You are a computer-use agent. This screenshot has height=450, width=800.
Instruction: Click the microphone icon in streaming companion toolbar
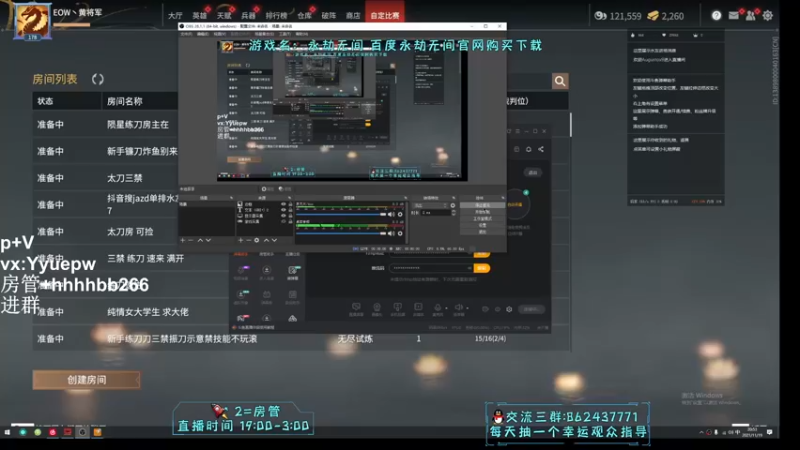tap(438, 308)
